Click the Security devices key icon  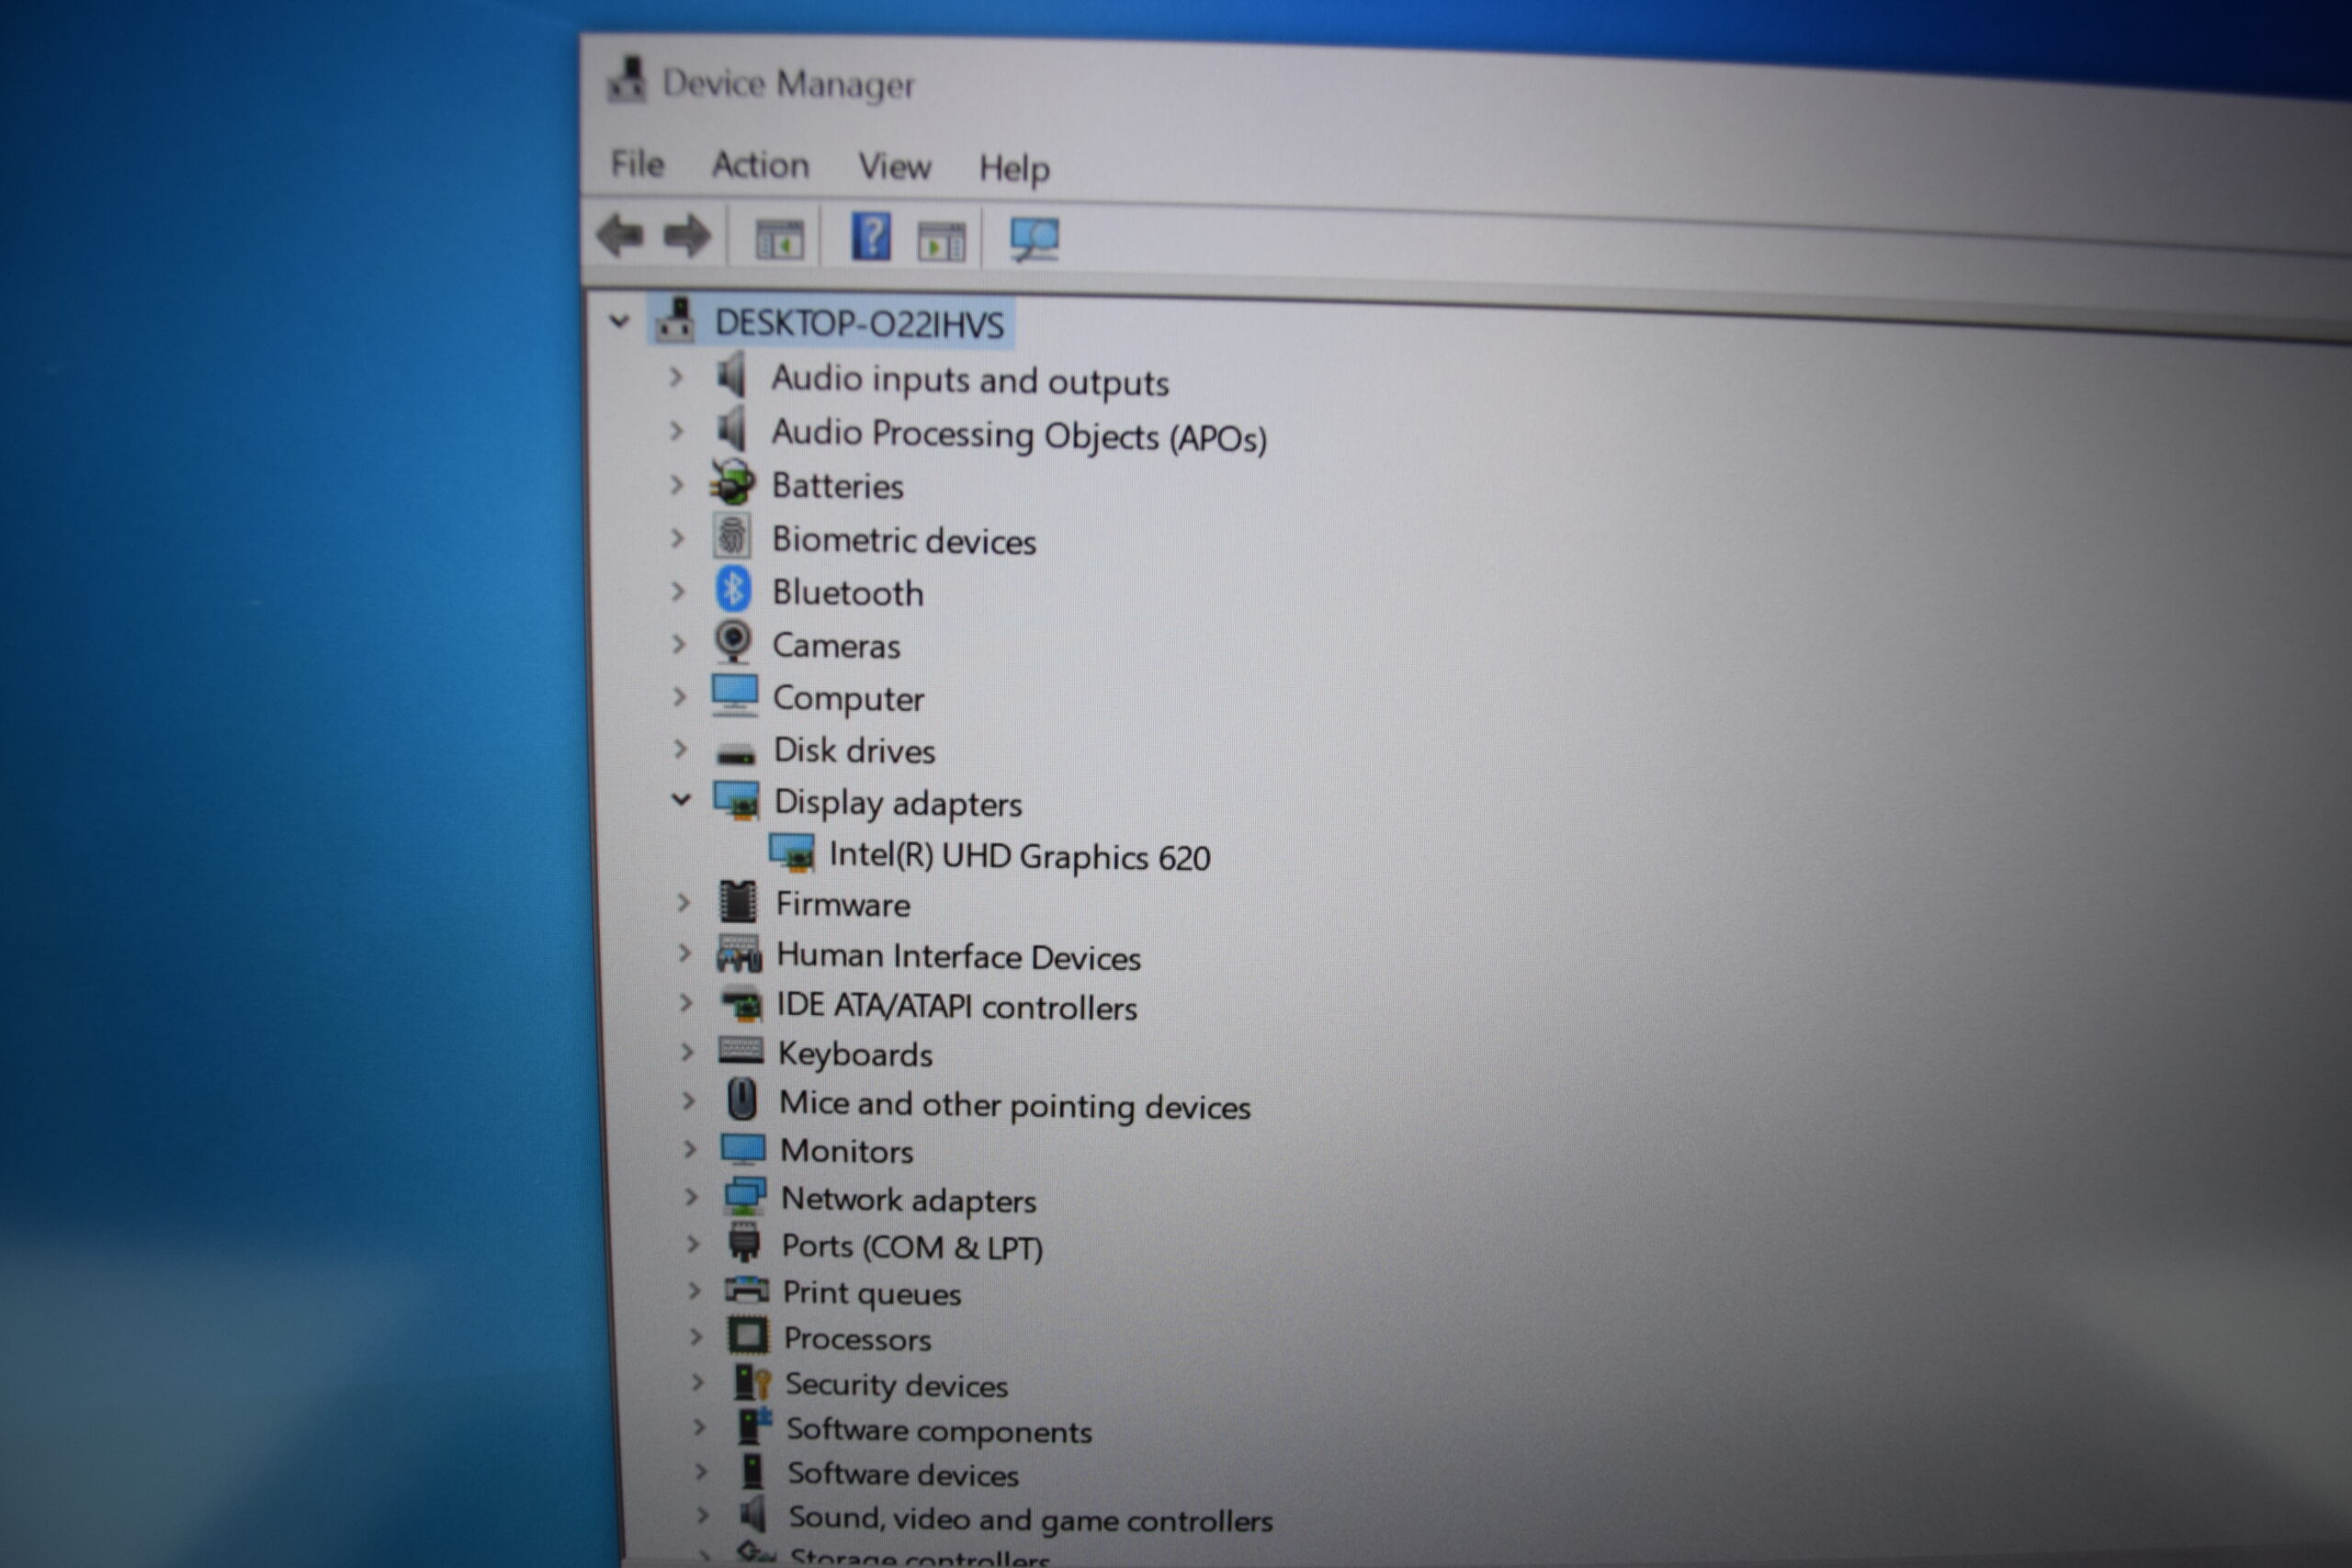tap(752, 1381)
